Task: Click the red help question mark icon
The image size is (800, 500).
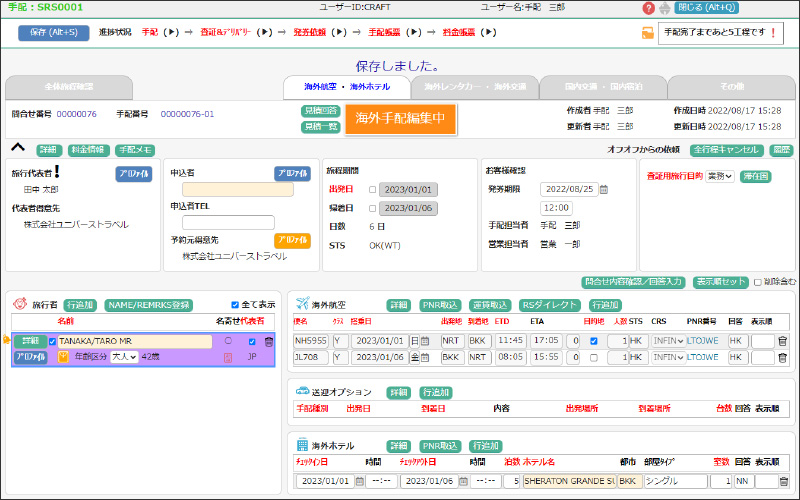Action: [x=648, y=8]
